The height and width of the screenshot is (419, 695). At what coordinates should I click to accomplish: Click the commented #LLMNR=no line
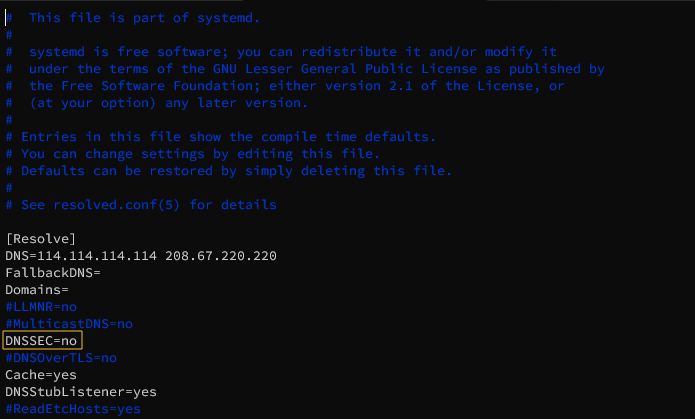tap(41, 307)
